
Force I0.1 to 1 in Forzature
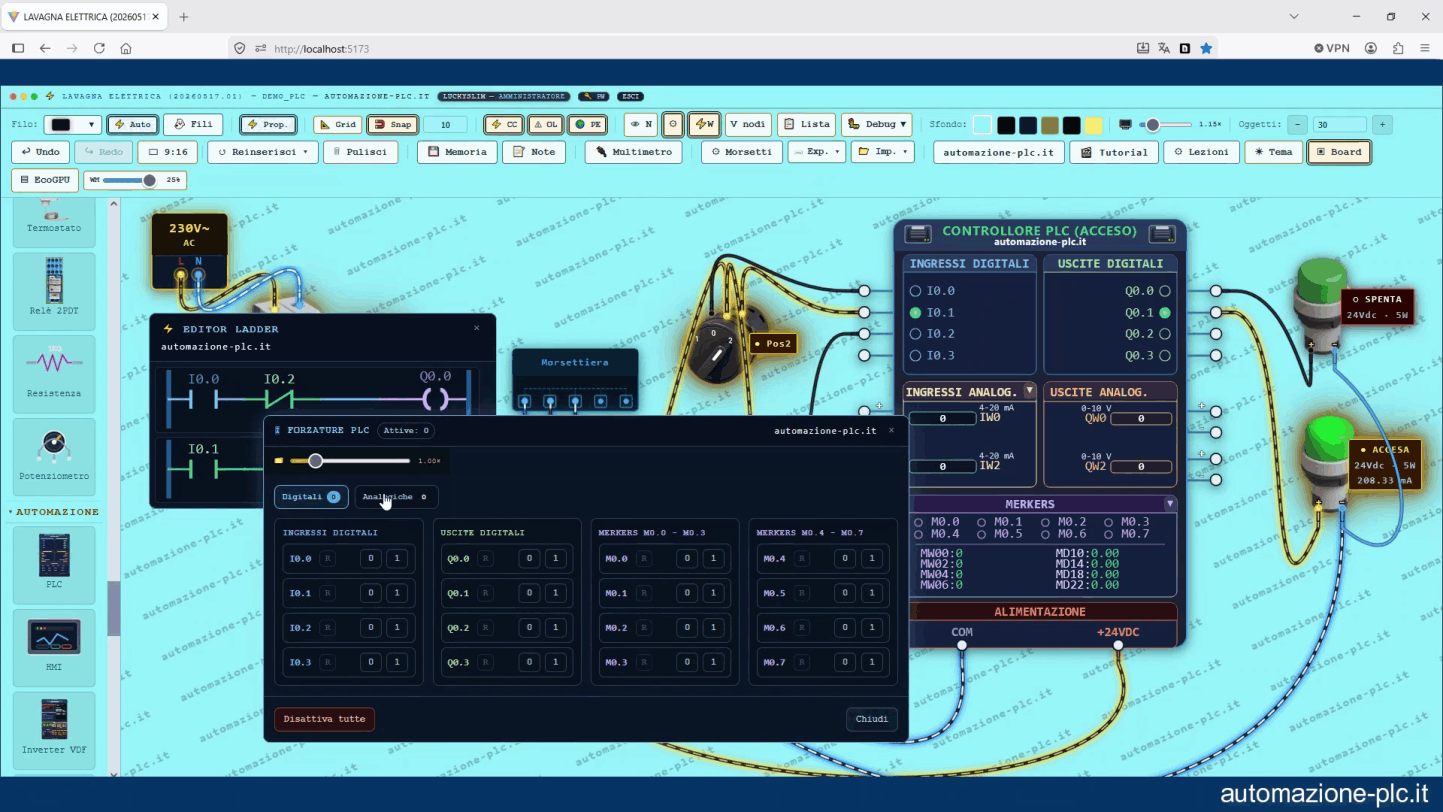[x=397, y=593]
